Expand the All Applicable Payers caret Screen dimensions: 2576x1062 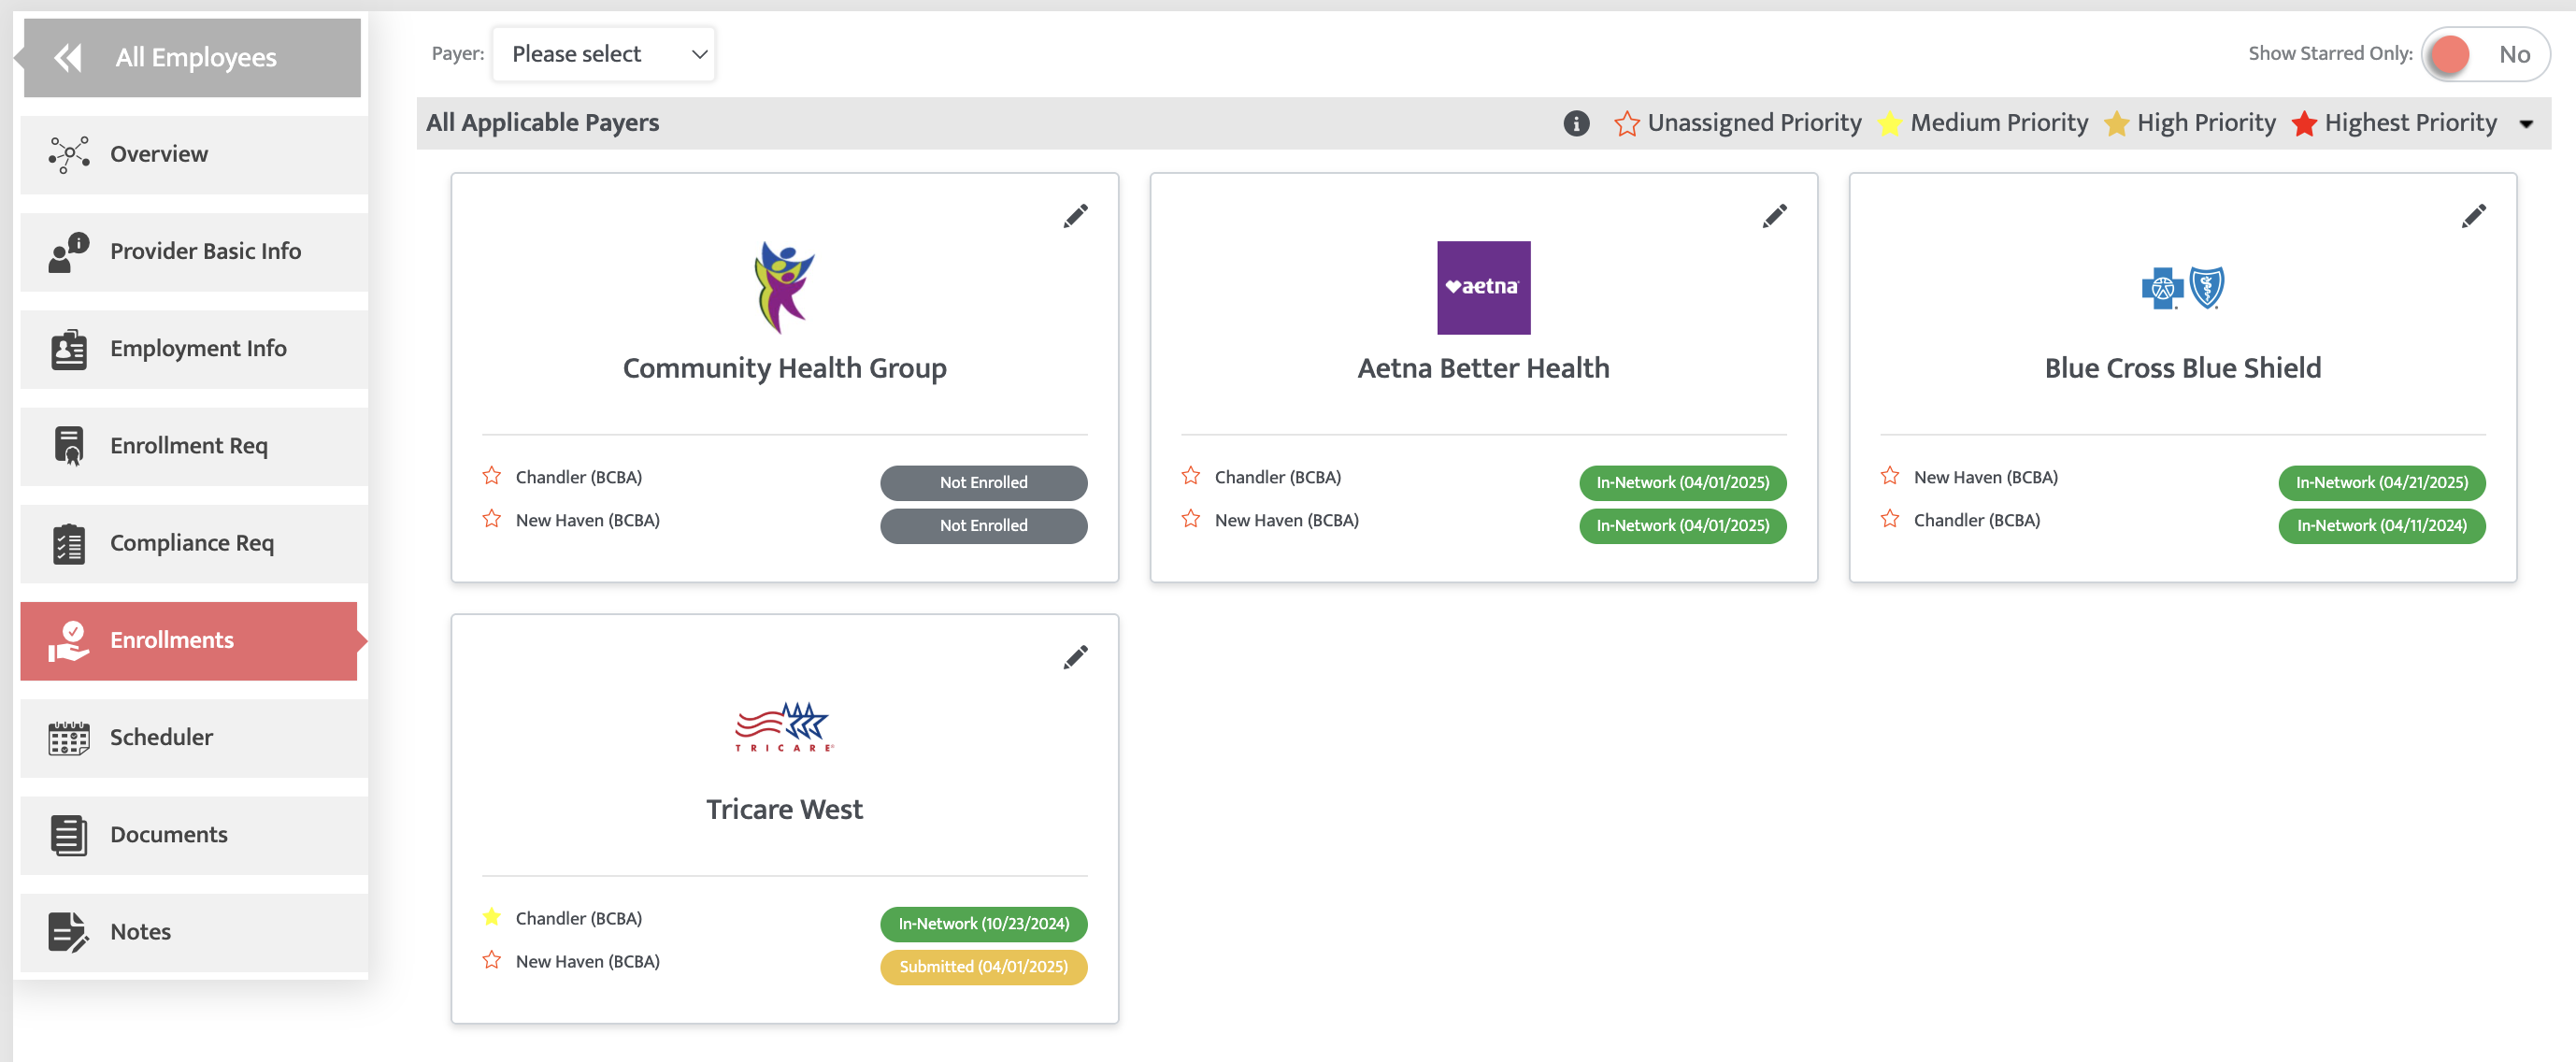(2526, 124)
